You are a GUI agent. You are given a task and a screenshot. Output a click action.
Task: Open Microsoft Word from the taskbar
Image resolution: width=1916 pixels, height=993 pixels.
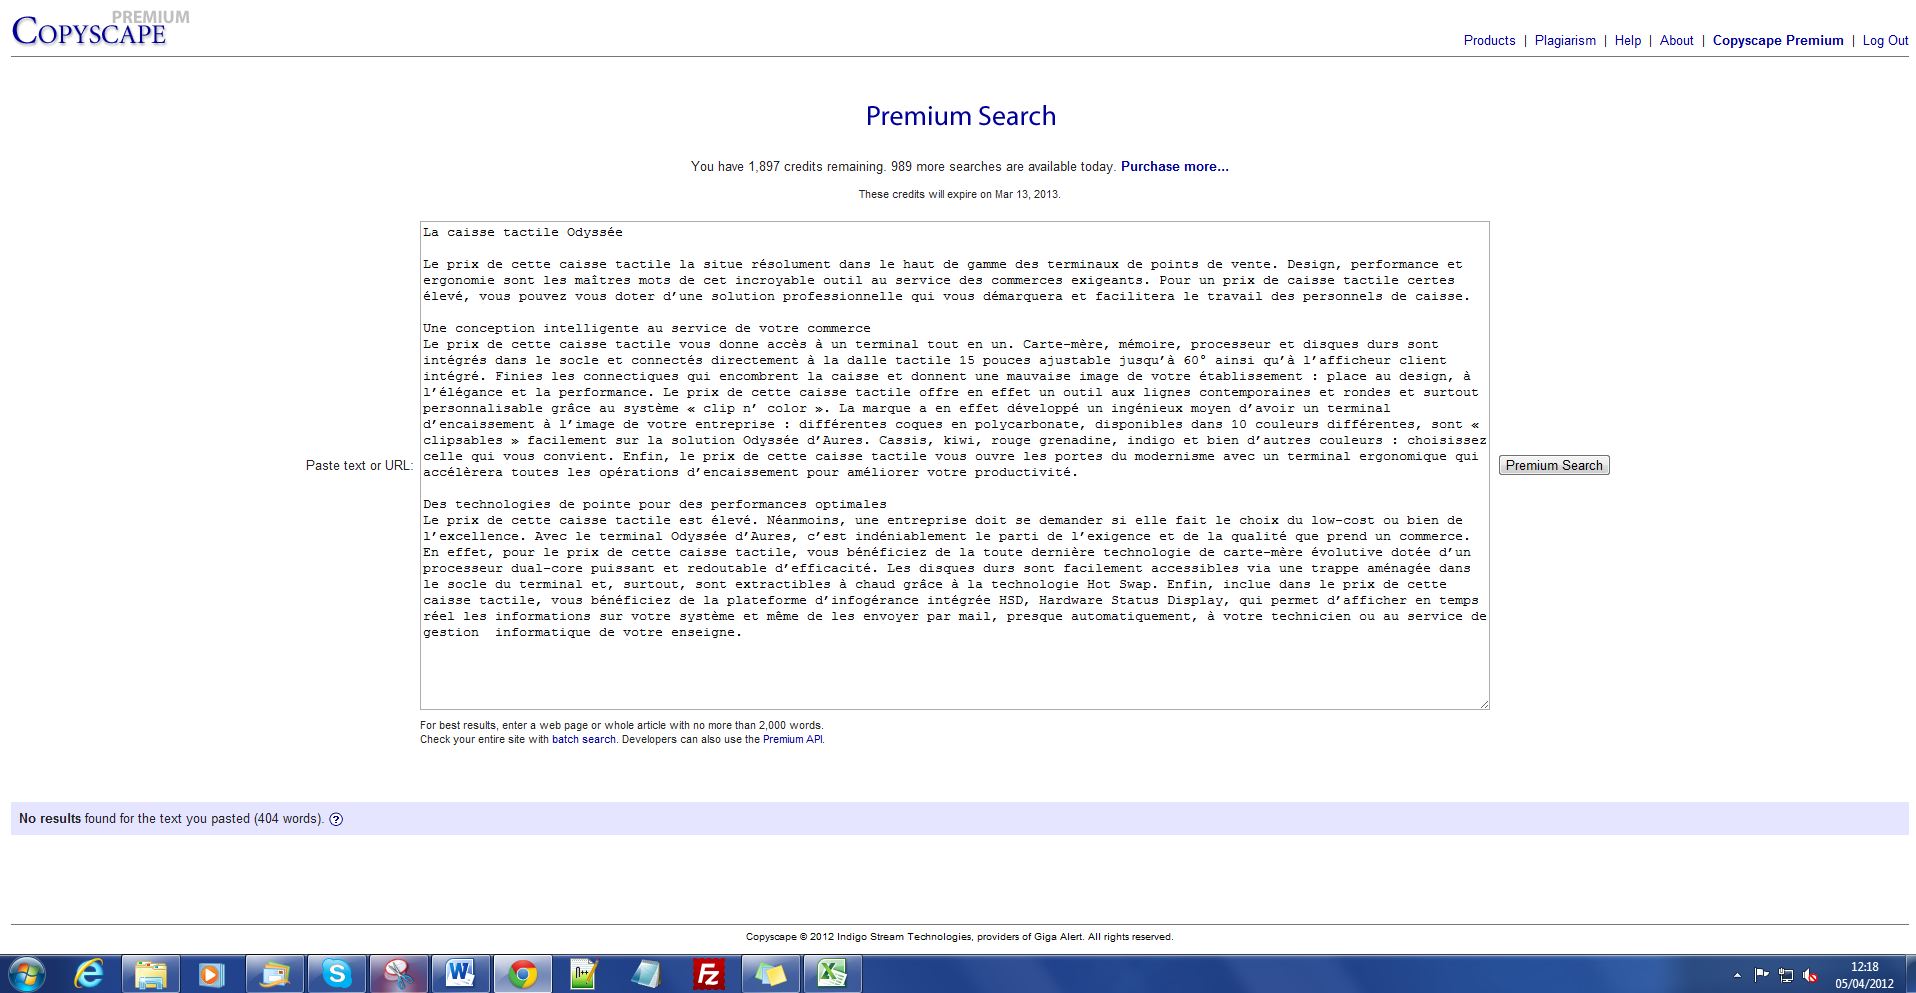click(x=460, y=973)
